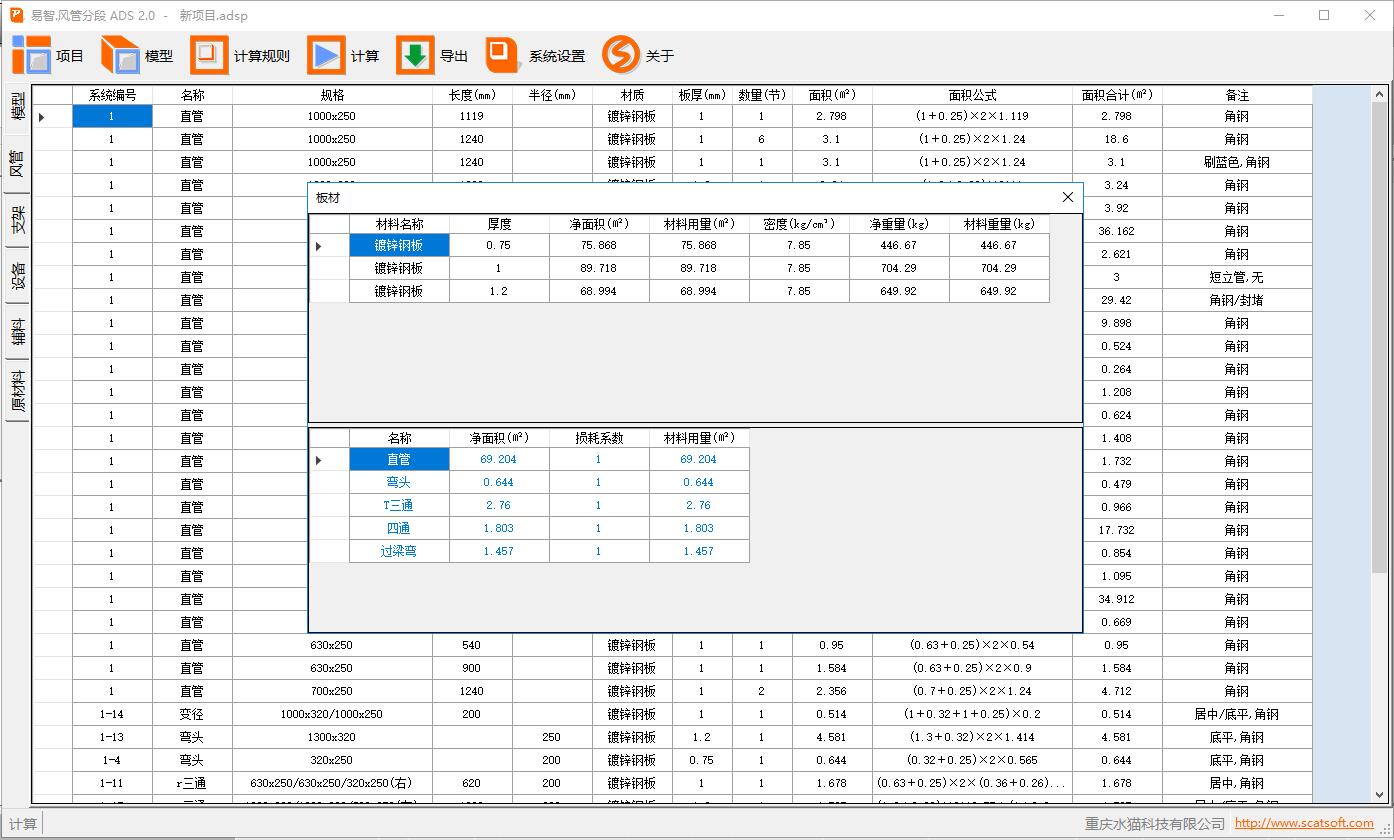
Task: Click the 材料重量(kg) column header
Action: coord(999,224)
